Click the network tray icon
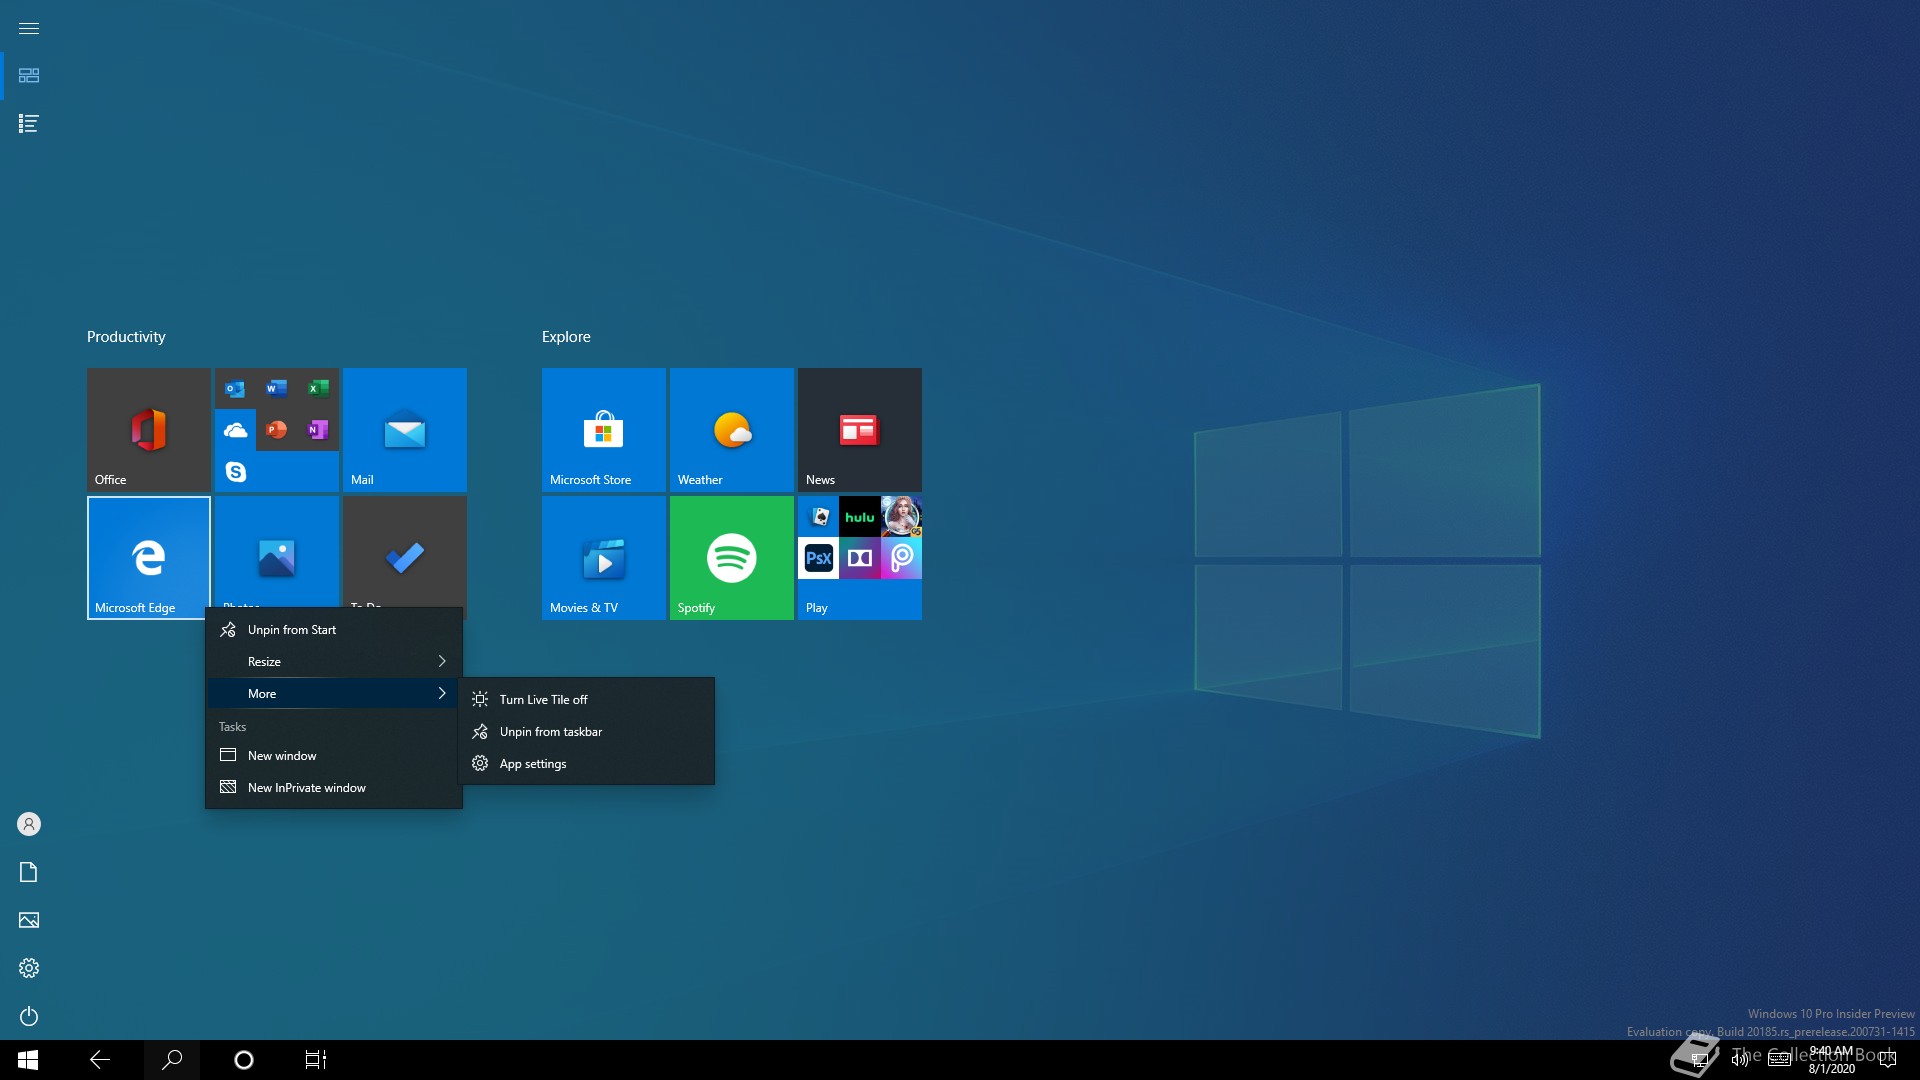The width and height of the screenshot is (1920, 1080). pyautogui.click(x=1699, y=1060)
